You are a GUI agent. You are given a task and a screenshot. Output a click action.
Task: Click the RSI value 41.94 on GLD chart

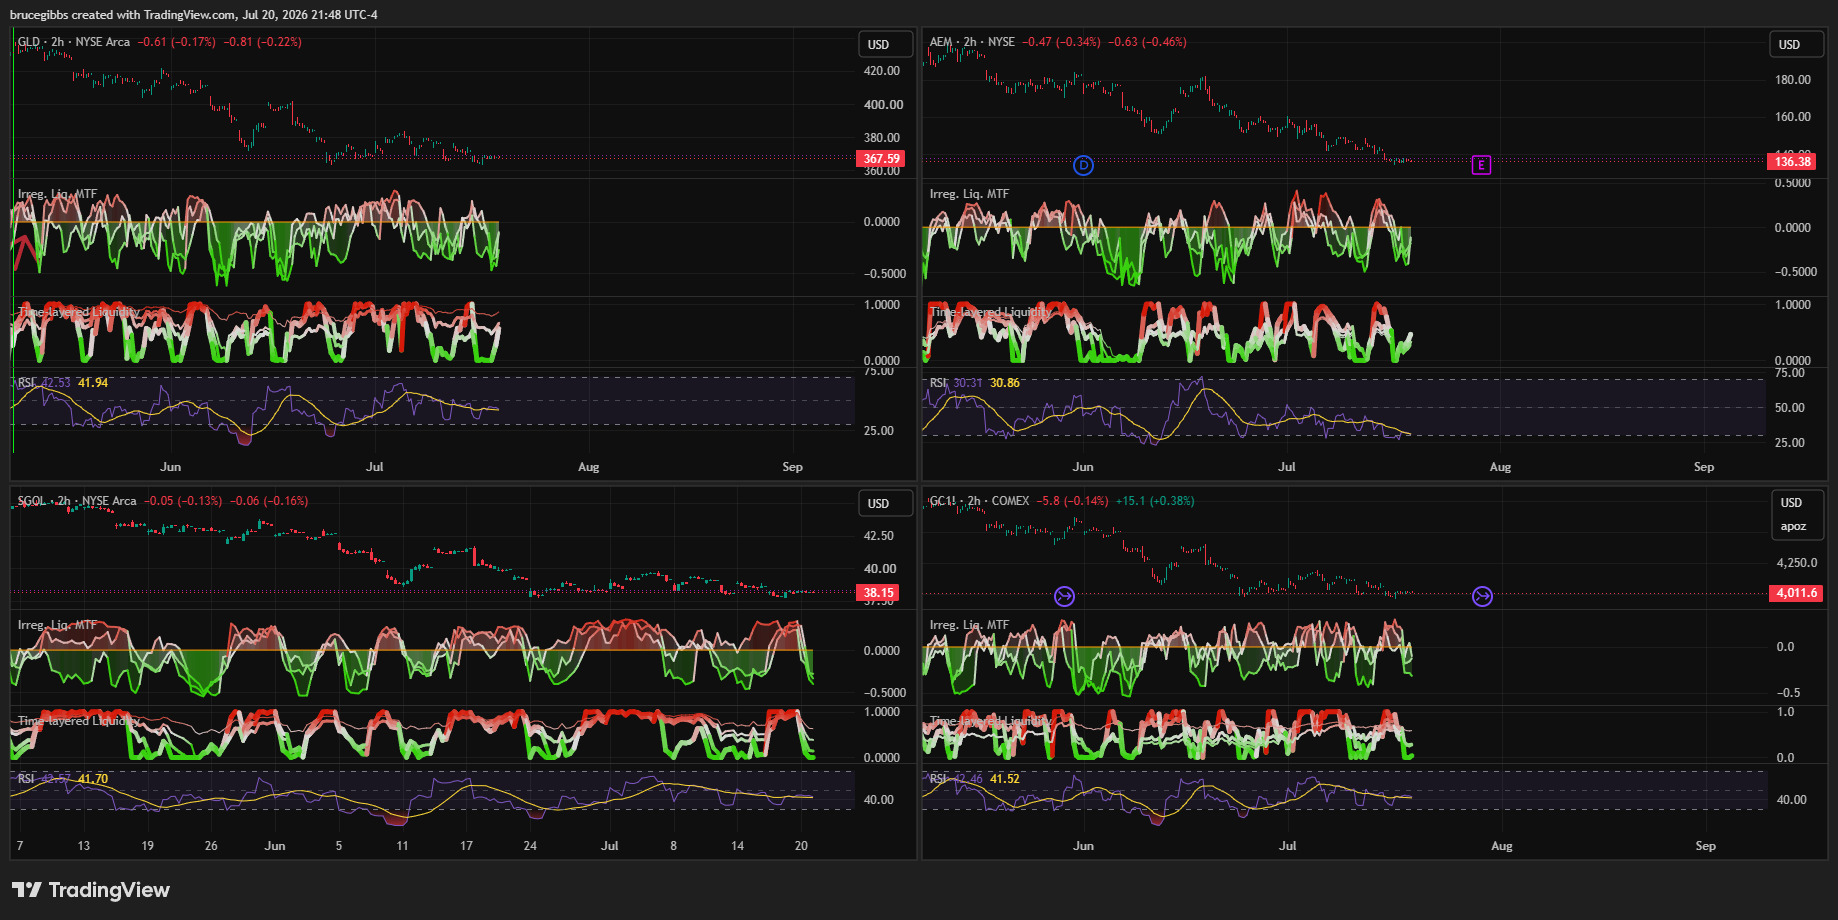(93, 383)
